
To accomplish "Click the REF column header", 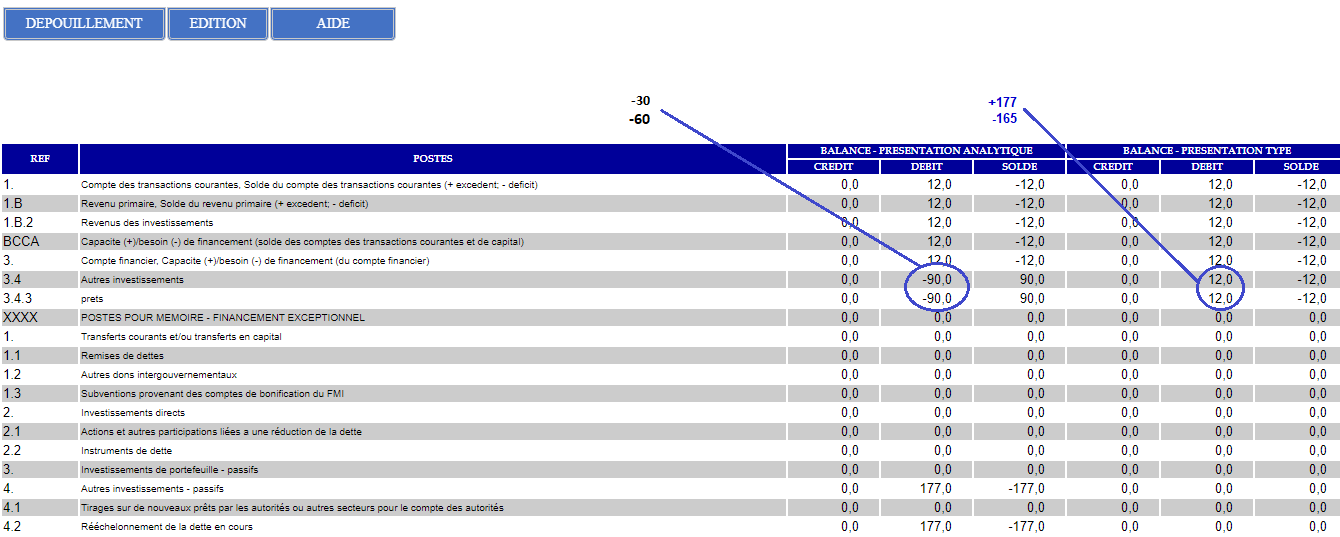I will coord(40,158).
